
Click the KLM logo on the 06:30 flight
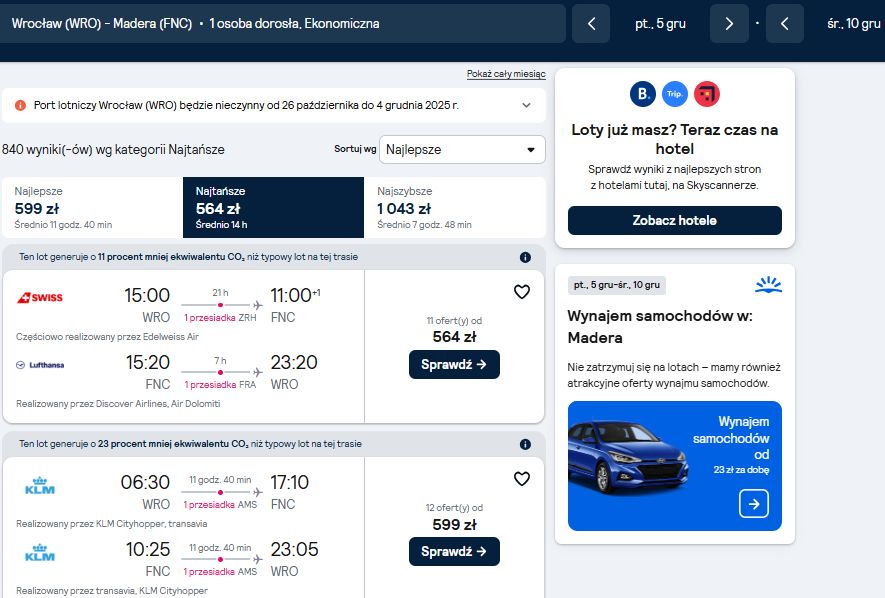(x=40, y=485)
